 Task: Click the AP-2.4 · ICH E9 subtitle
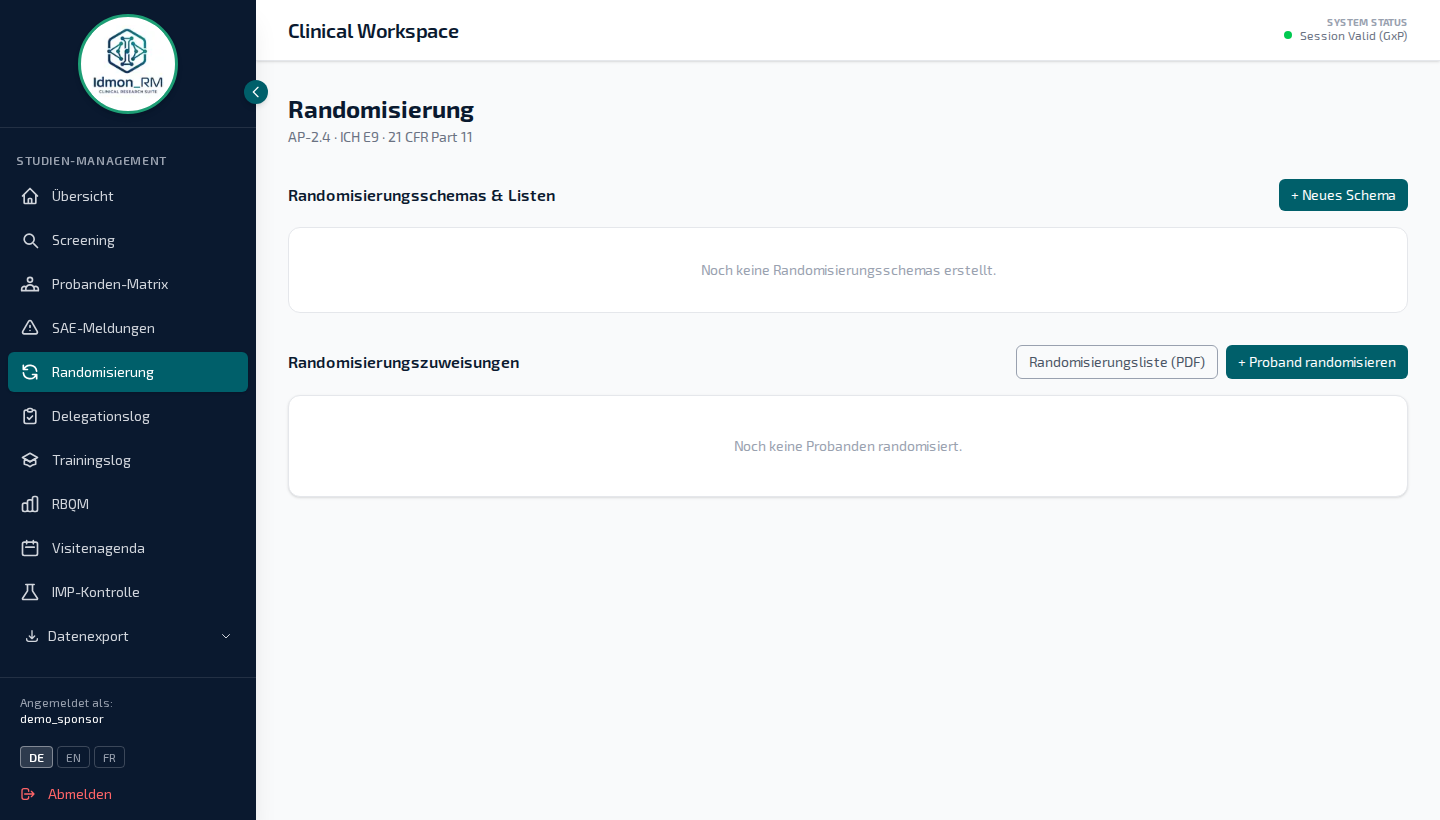tap(380, 137)
